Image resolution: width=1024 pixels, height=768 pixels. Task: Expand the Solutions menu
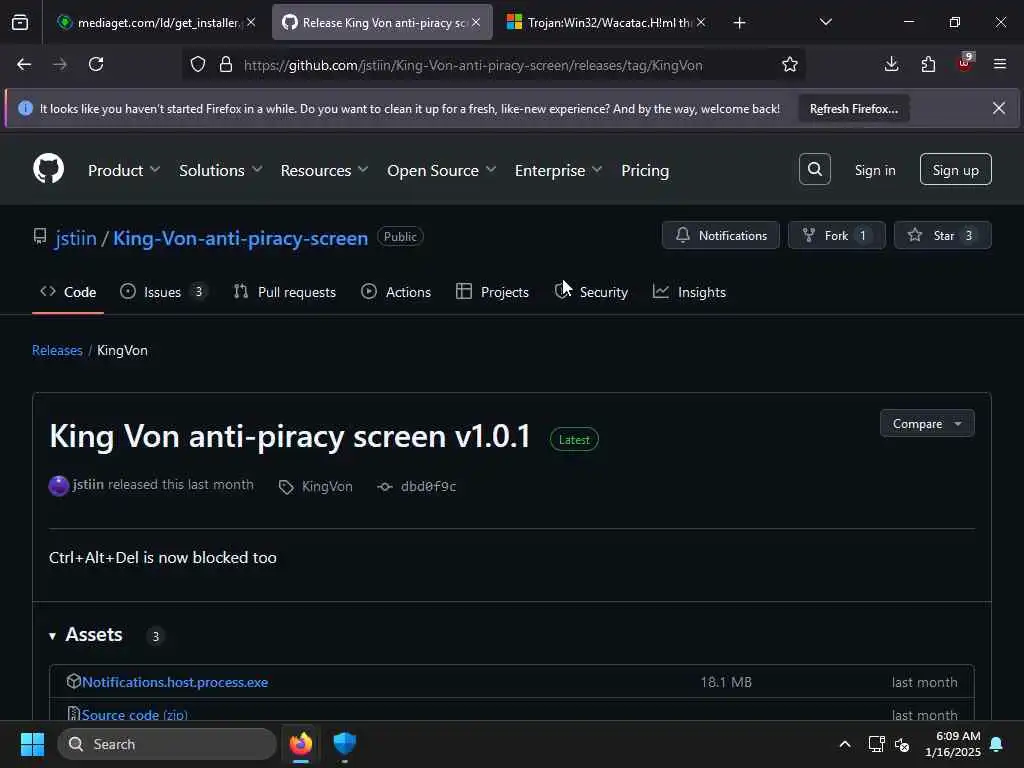click(221, 170)
